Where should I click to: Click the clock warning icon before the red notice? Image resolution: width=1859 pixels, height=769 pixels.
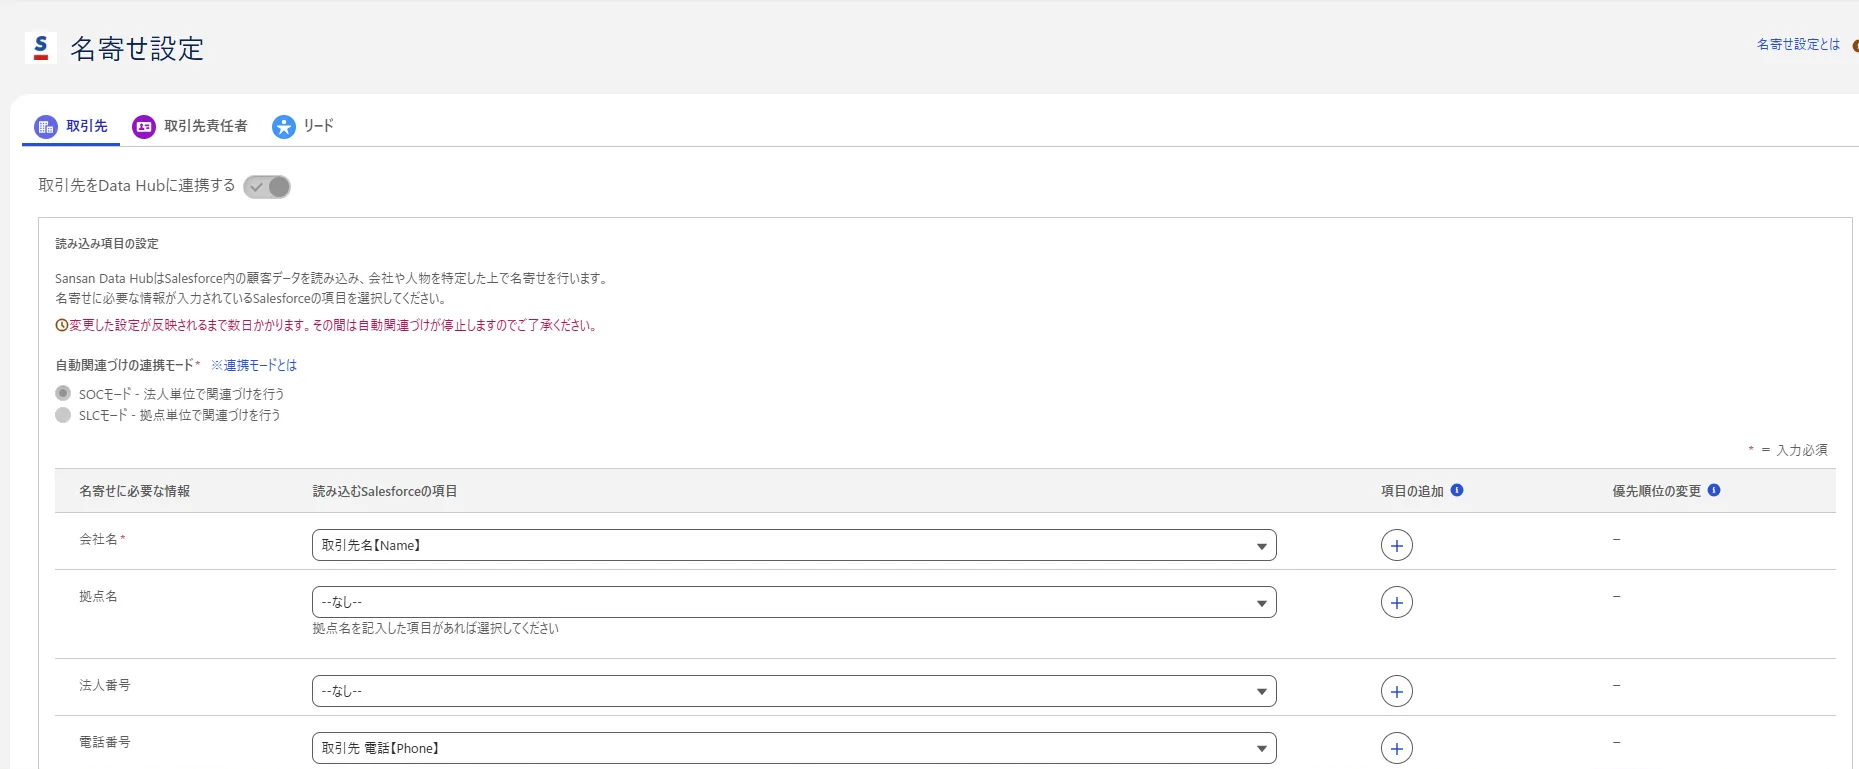click(x=61, y=325)
